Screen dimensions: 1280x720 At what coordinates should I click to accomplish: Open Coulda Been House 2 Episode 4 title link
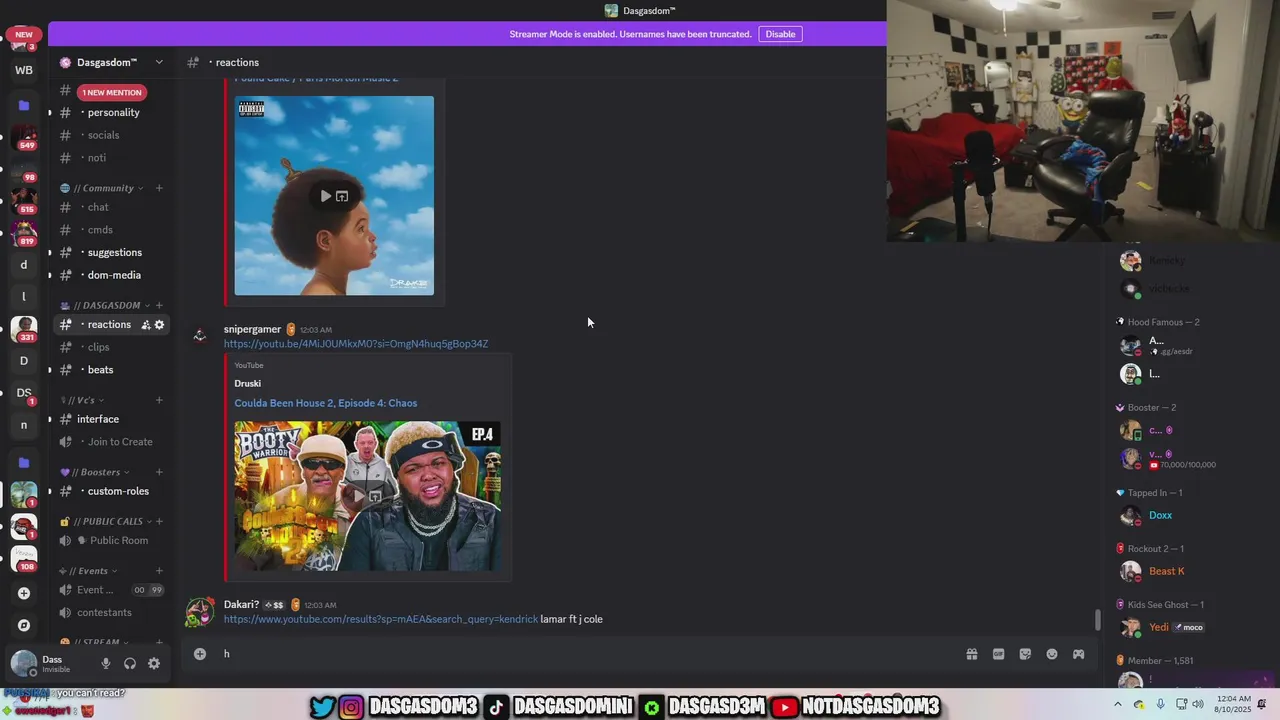[x=326, y=403]
